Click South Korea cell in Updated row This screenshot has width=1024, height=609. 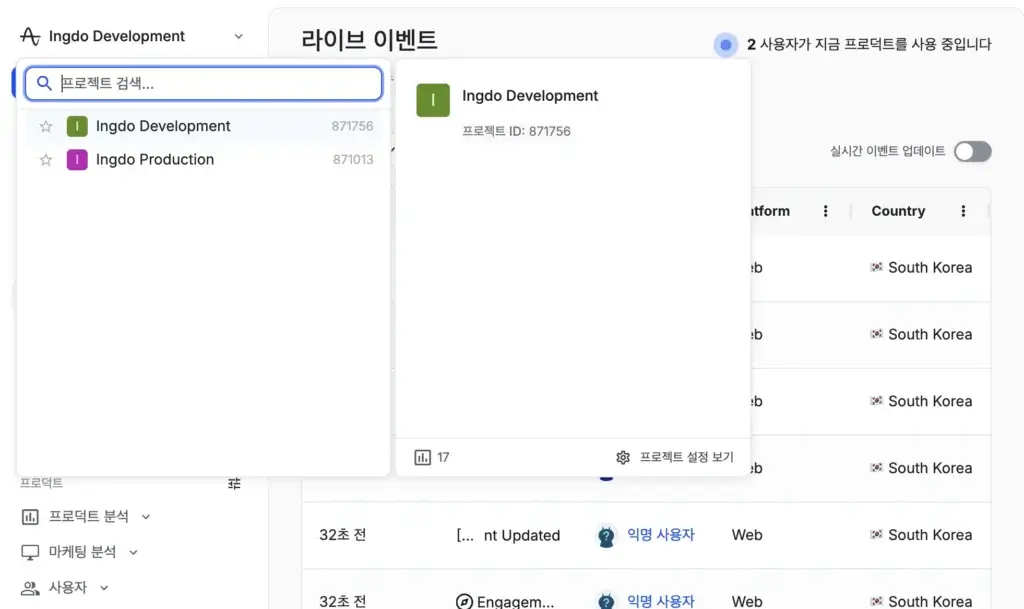[921, 535]
